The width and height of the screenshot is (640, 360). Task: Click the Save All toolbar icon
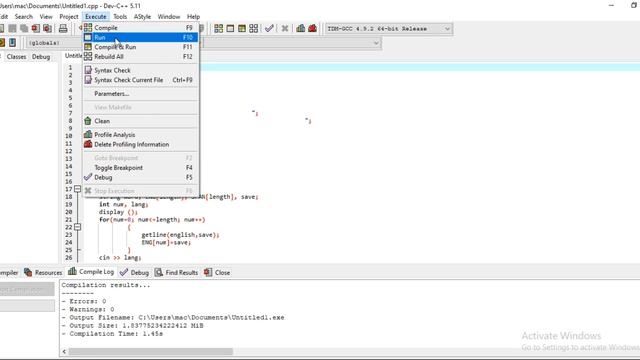(x=24, y=28)
